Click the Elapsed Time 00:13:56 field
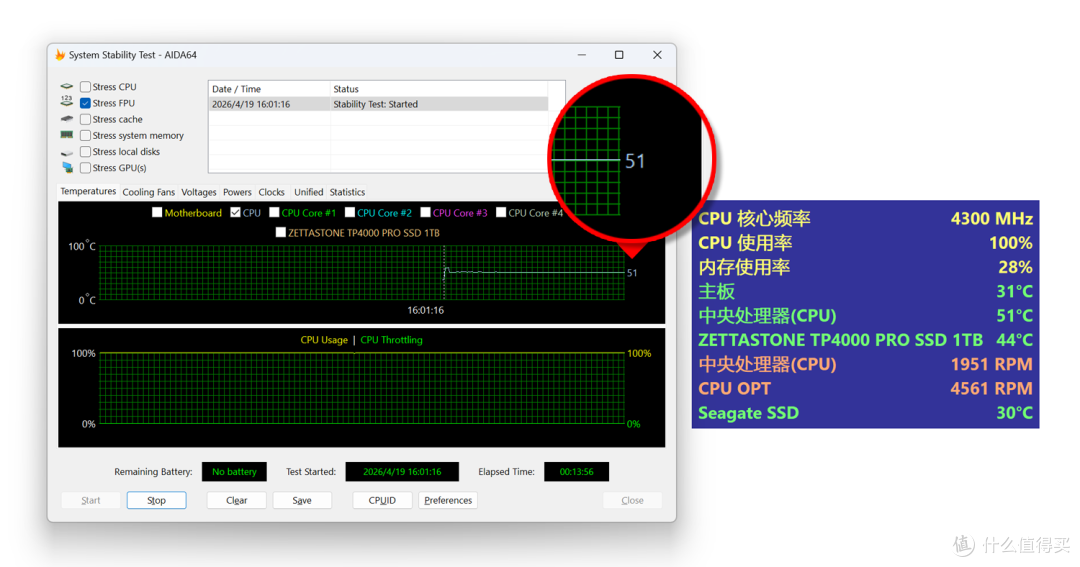 pos(577,472)
